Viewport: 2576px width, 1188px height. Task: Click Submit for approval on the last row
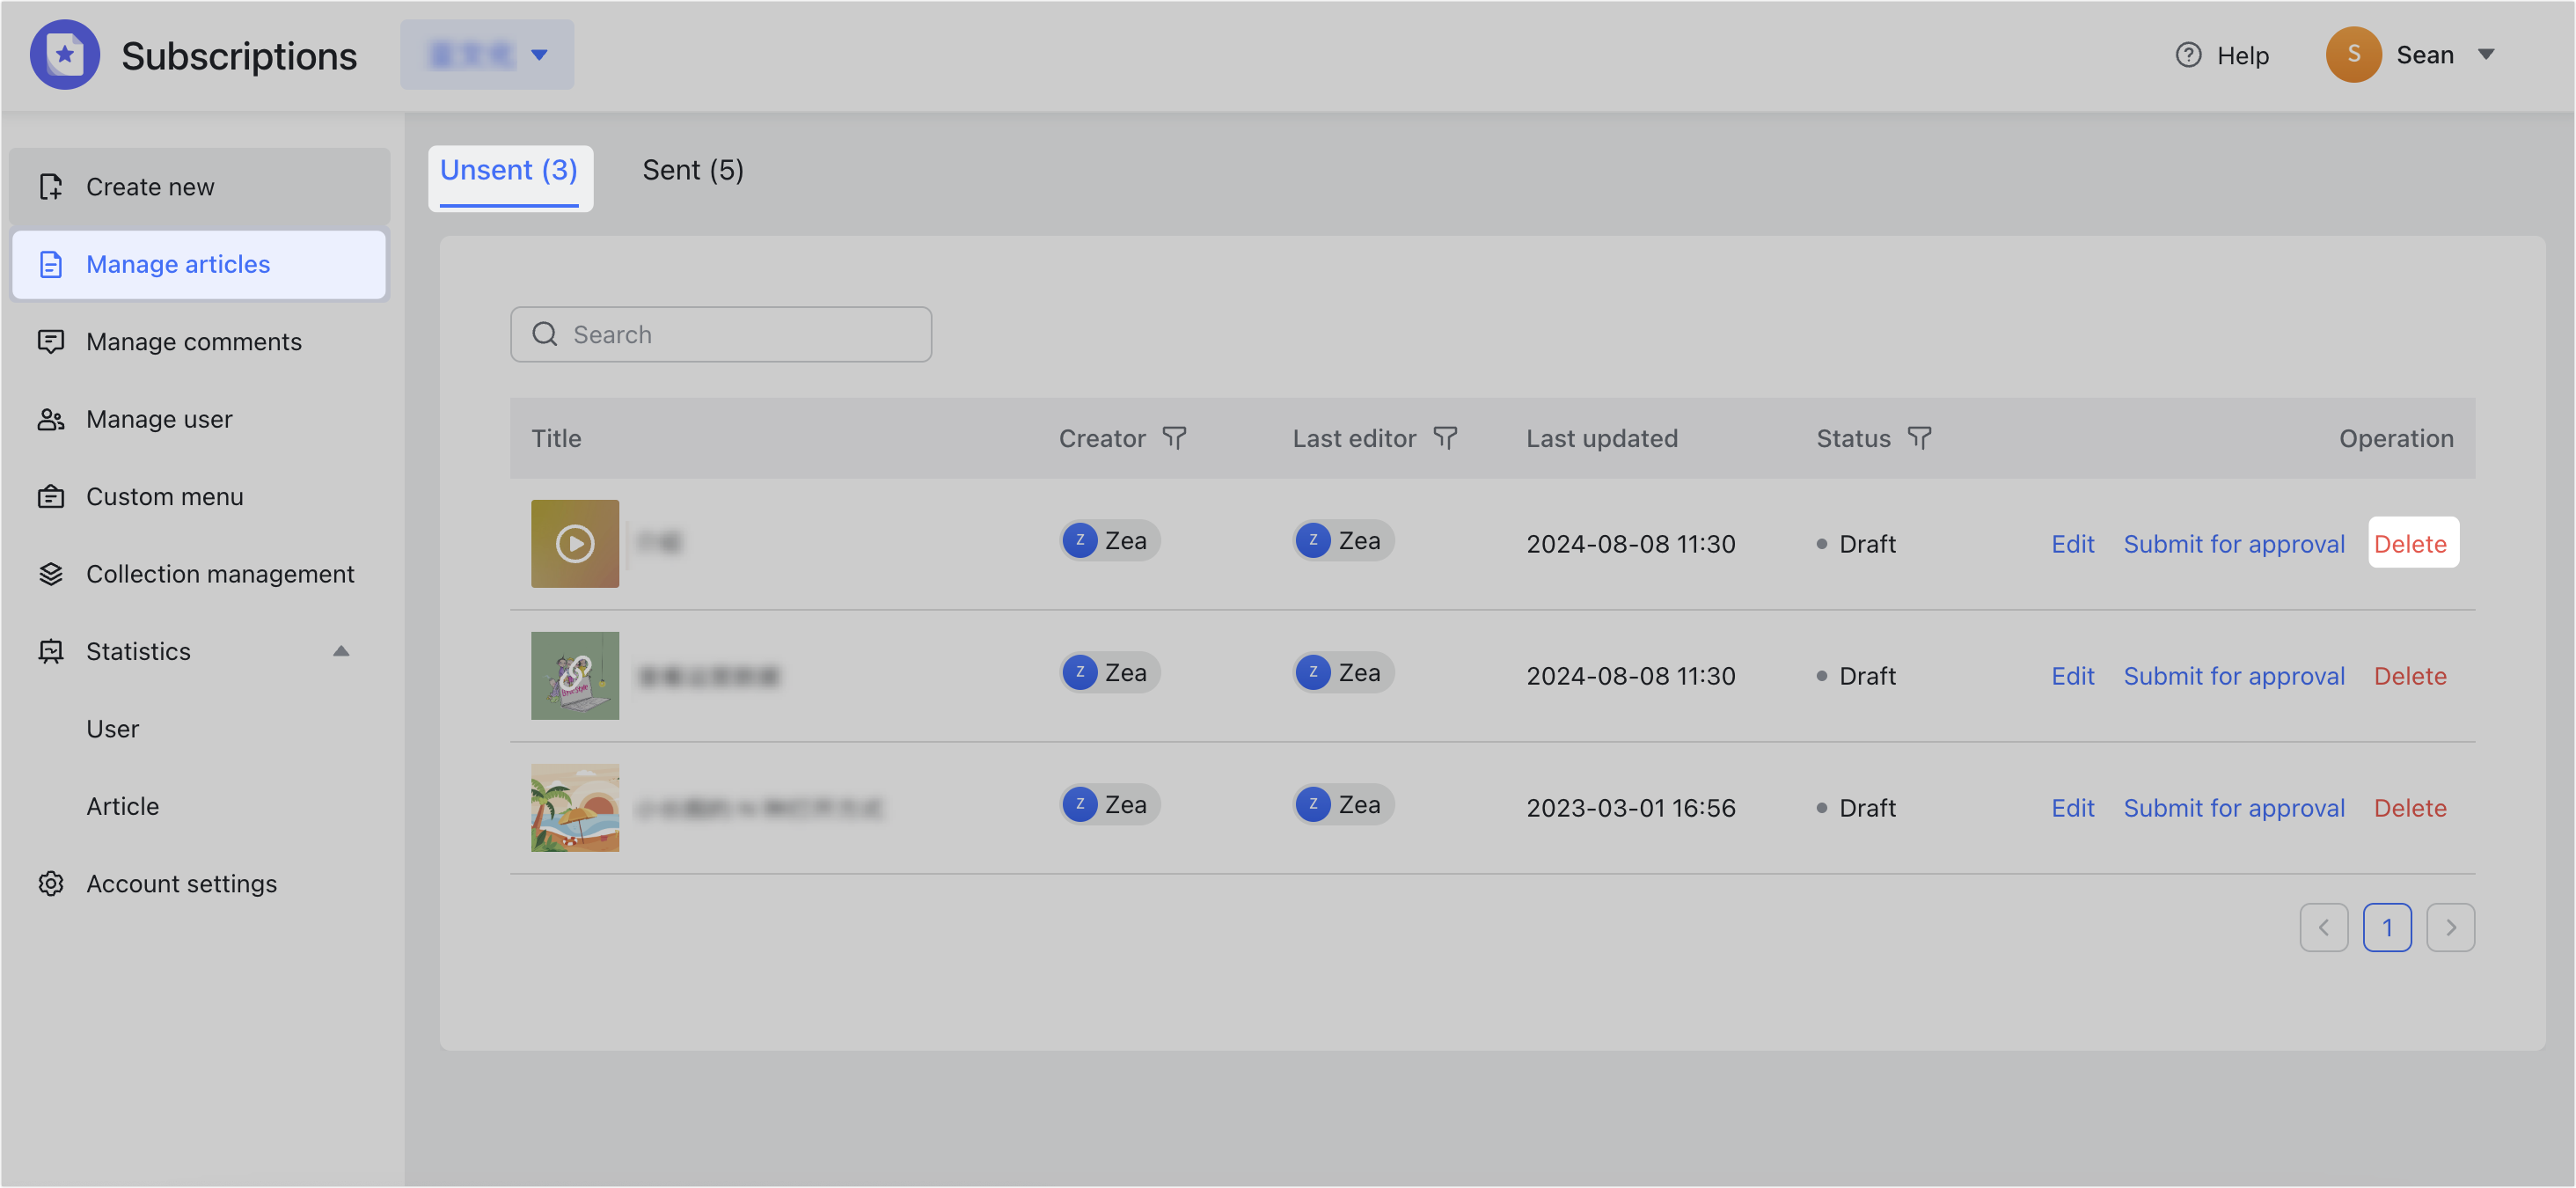point(2234,807)
